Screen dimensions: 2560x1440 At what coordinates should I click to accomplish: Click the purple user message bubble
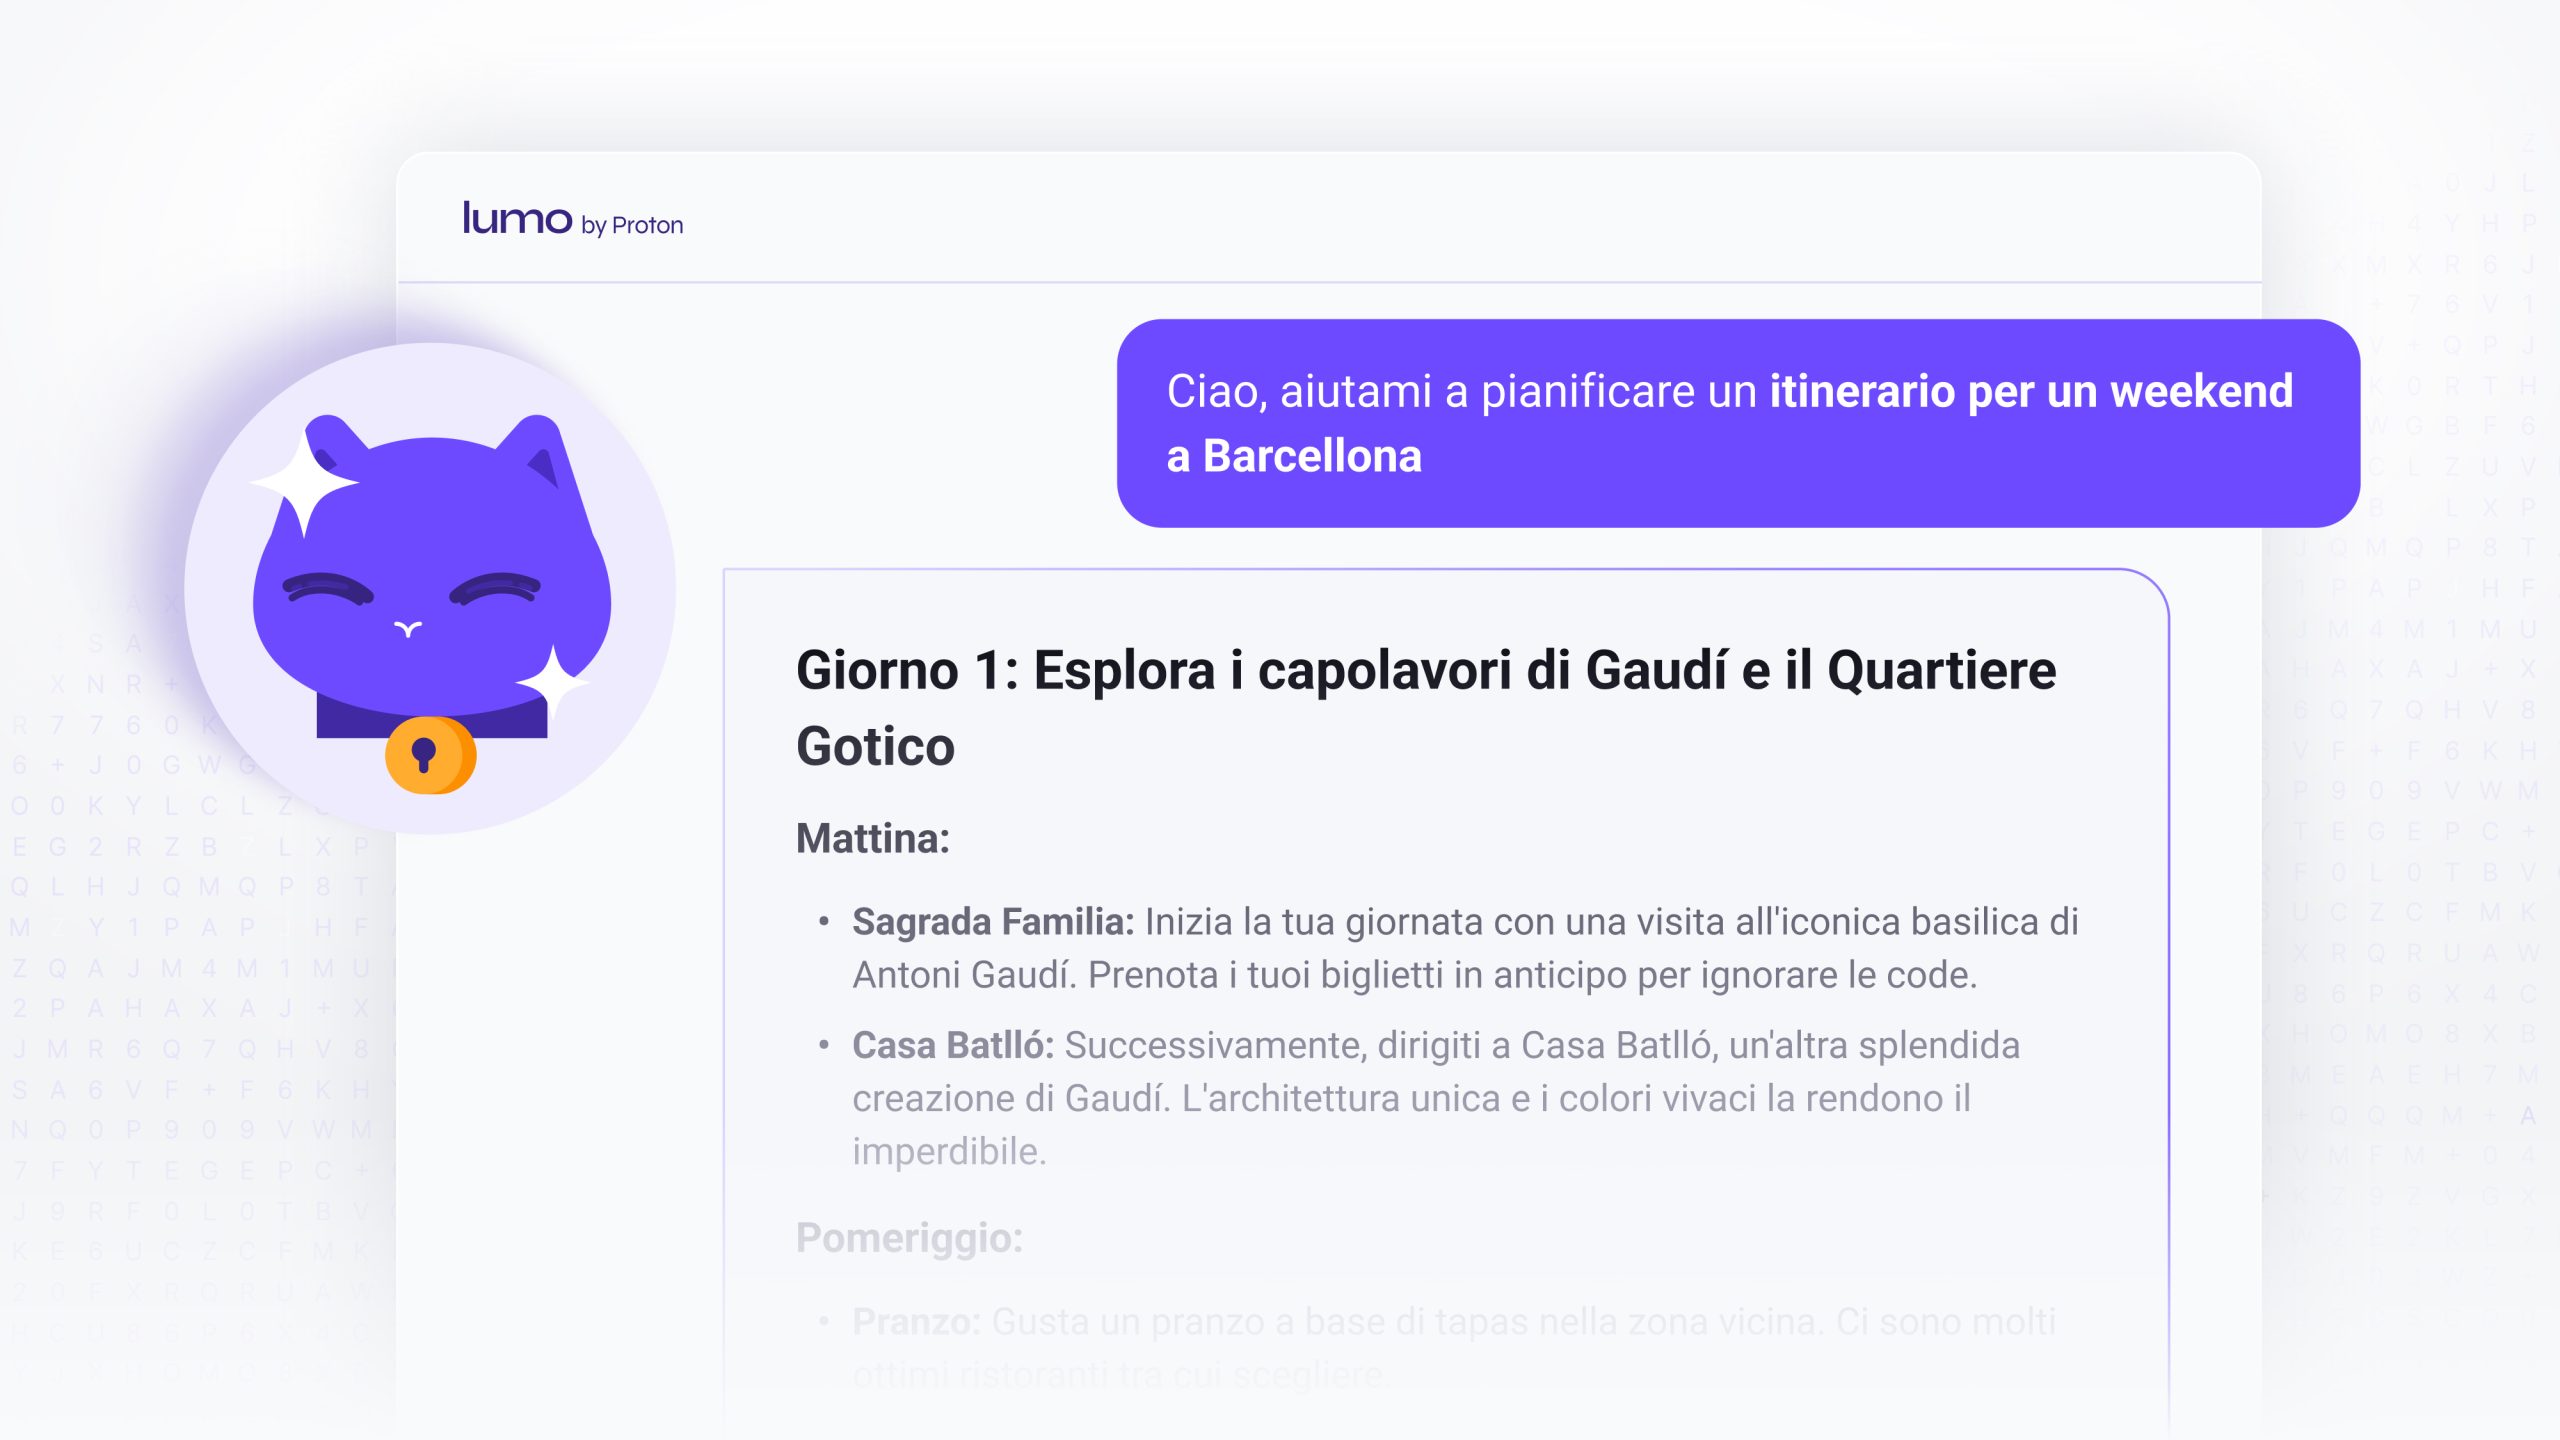(x=1737, y=423)
